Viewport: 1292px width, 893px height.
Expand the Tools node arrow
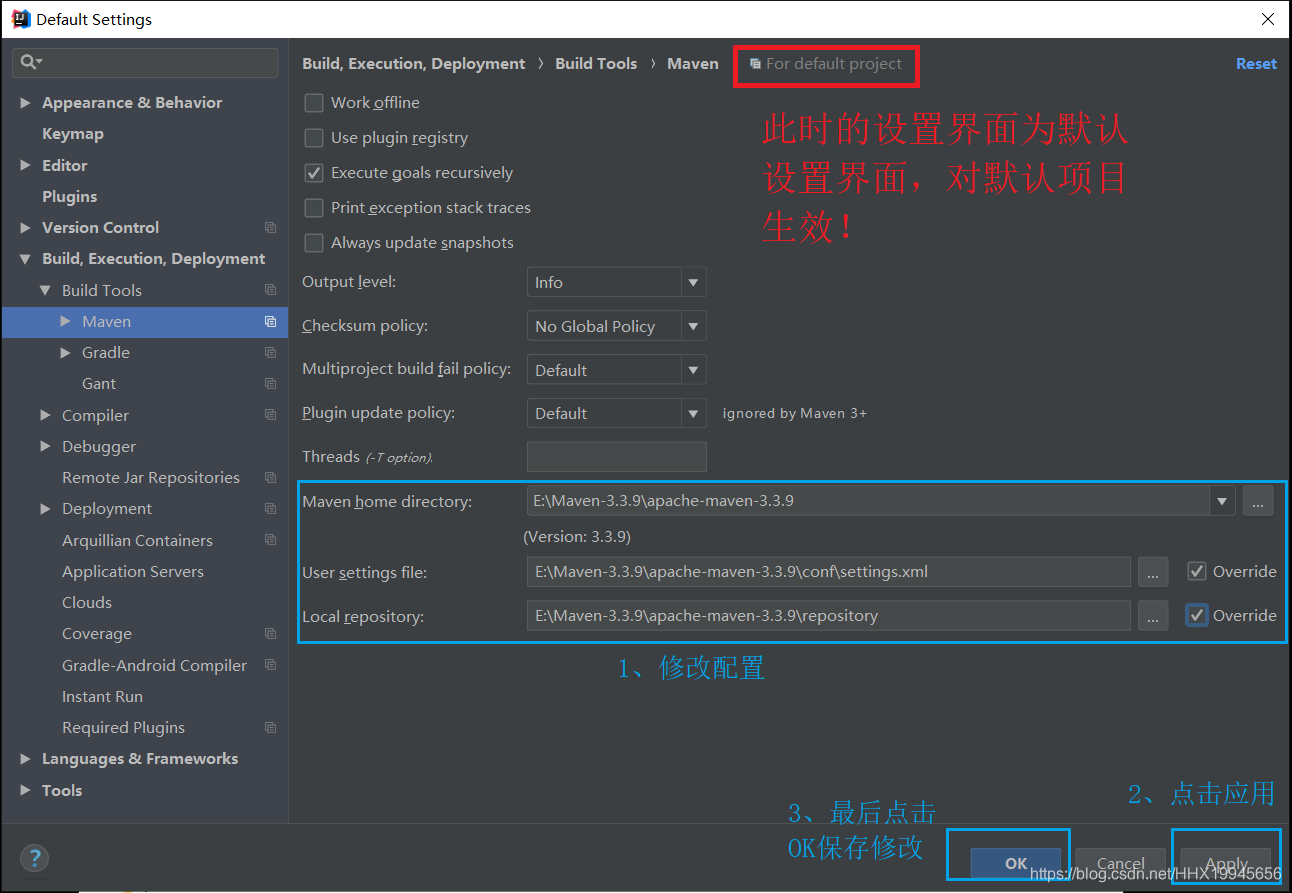point(26,790)
